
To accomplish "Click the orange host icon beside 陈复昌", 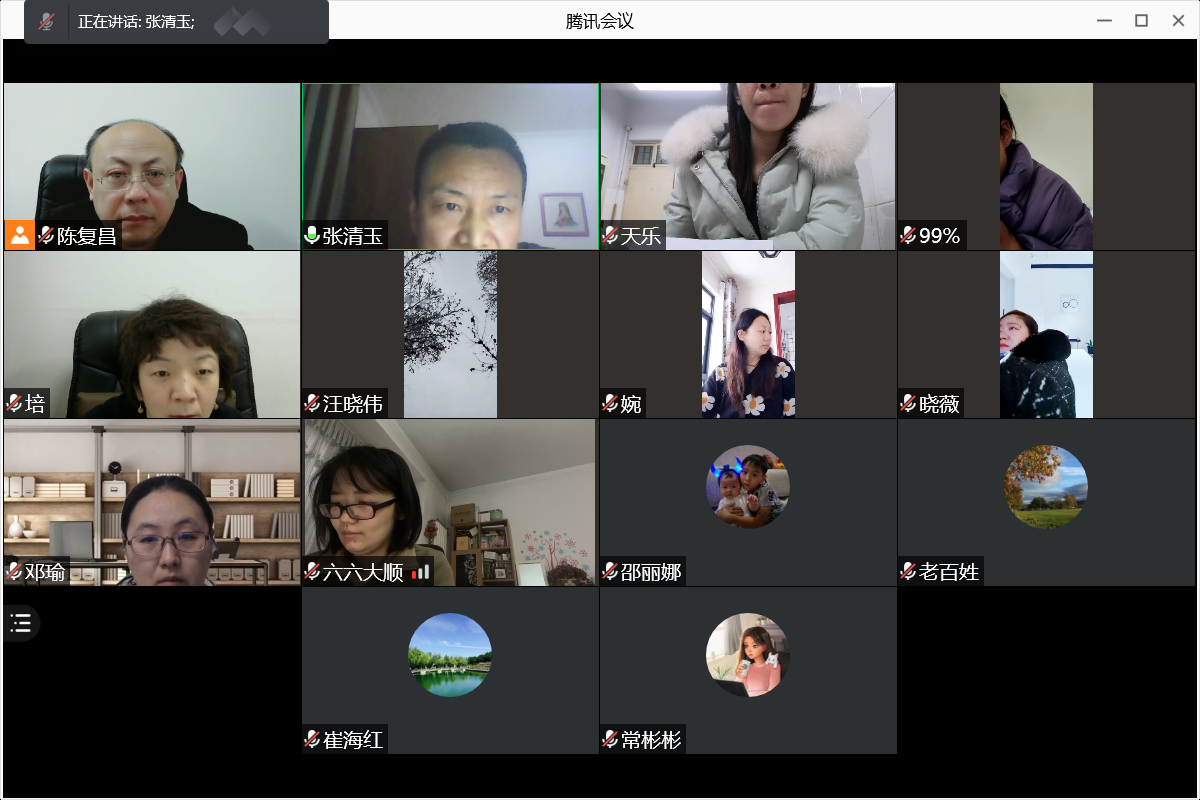I will (19, 235).
